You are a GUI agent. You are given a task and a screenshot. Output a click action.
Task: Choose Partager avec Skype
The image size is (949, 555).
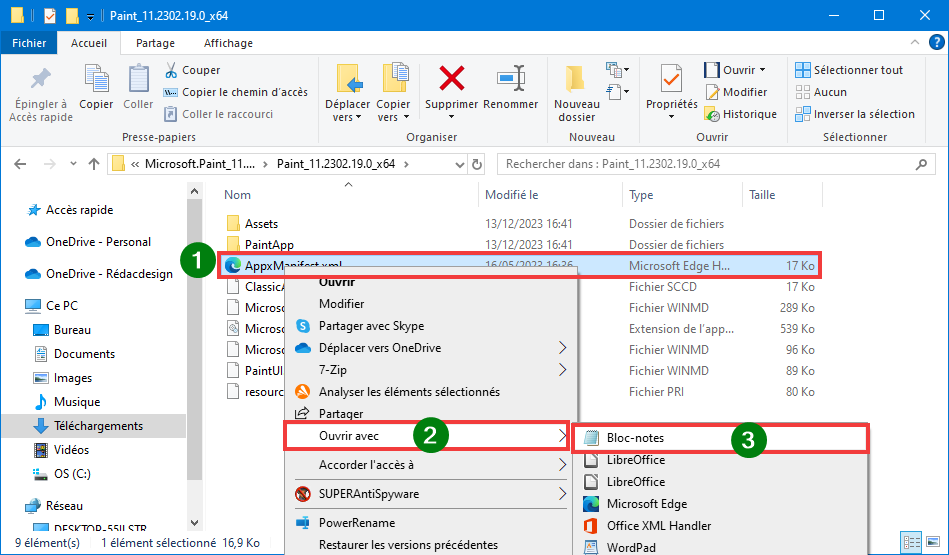(371, 326)
